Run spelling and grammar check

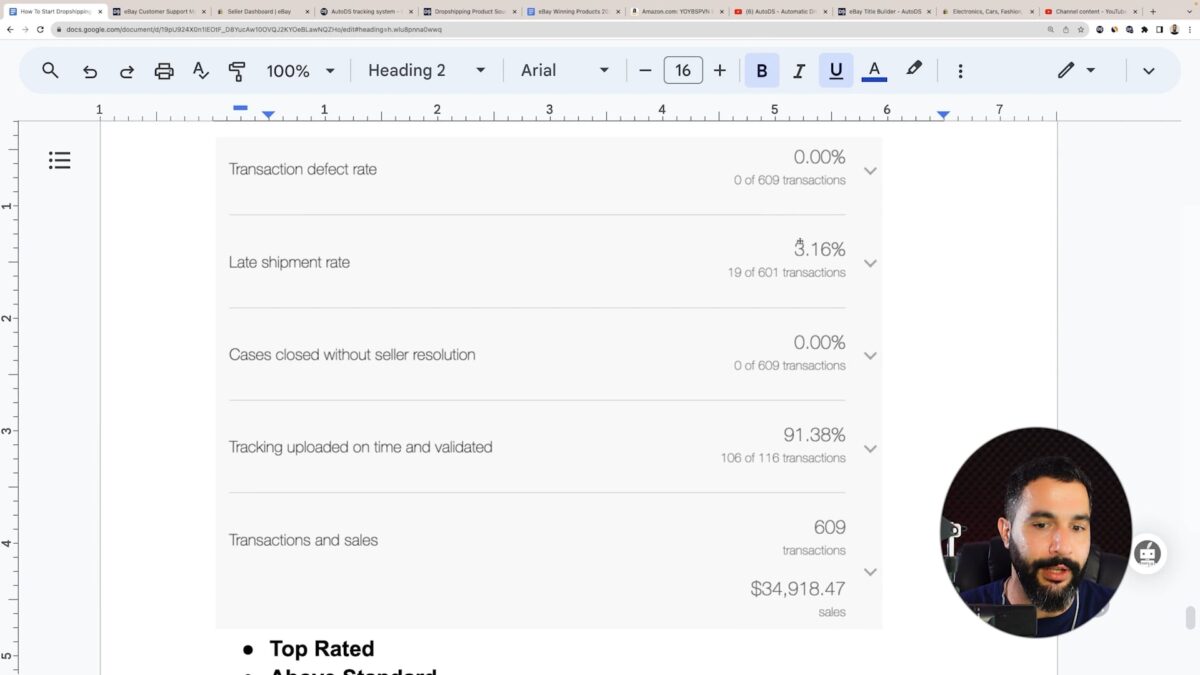click(x=201, y=71)
